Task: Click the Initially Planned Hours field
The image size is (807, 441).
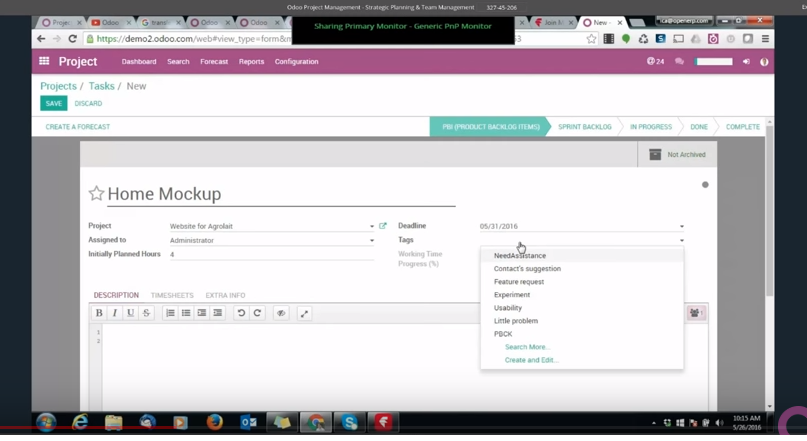Action: tap(270, 255)
